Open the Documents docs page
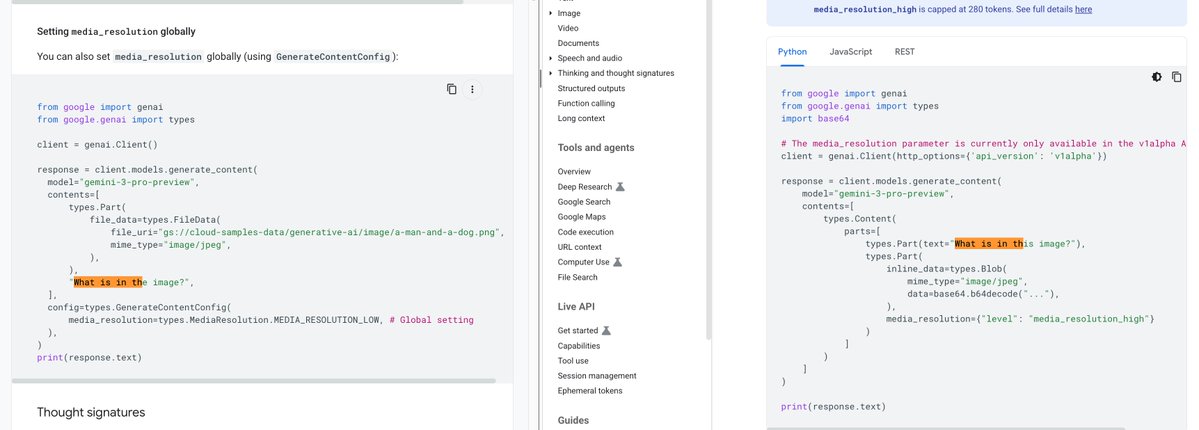This screenshot has height=430, width=1199. (x=578, y=44)
